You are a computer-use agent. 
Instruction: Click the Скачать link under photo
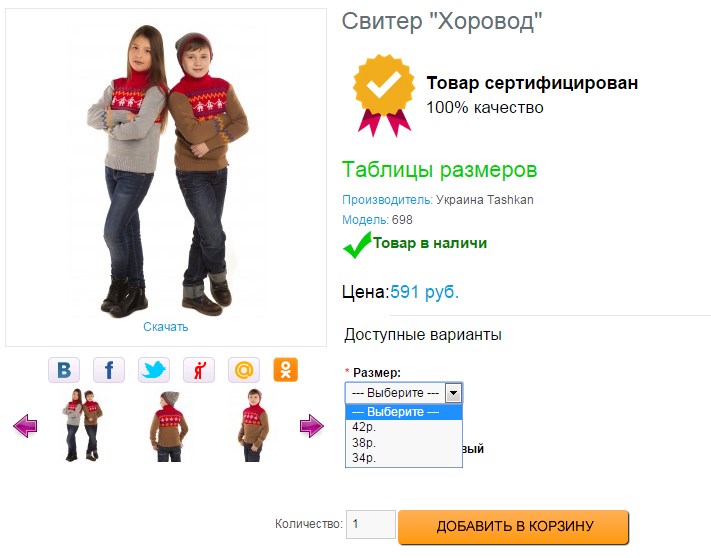click(166, 327)
